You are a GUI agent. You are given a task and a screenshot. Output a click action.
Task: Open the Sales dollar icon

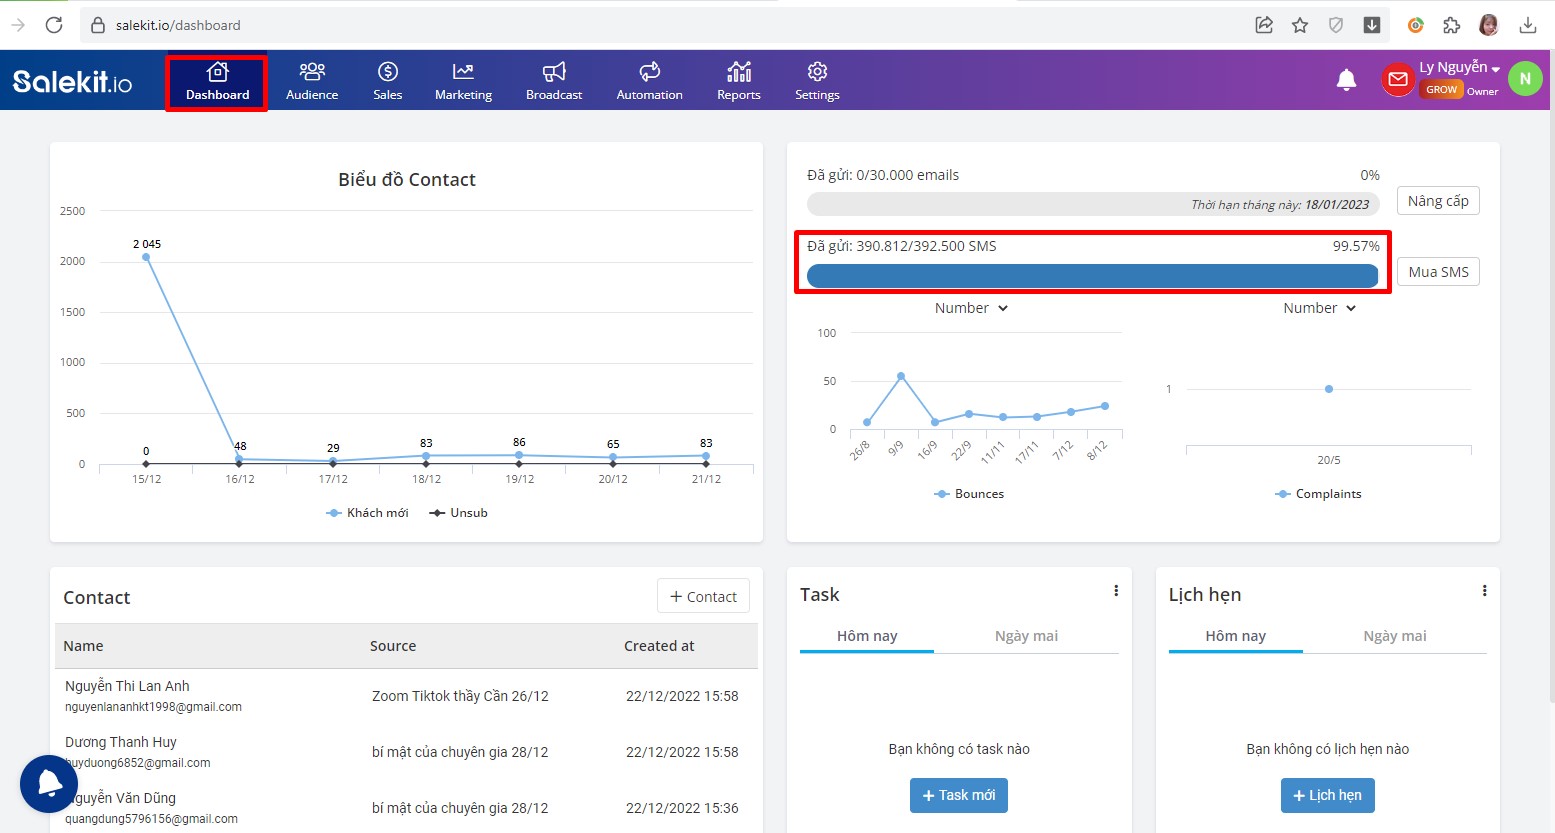(x=388, y=72)
